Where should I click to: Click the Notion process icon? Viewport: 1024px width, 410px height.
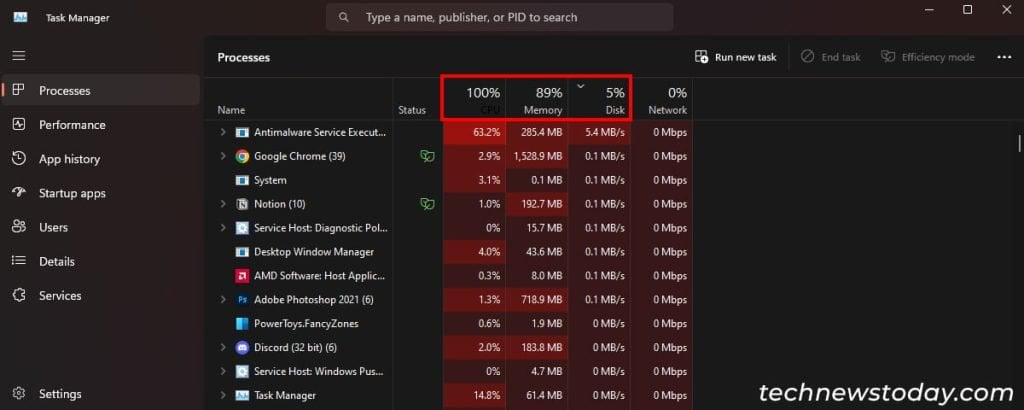point(242,204)
